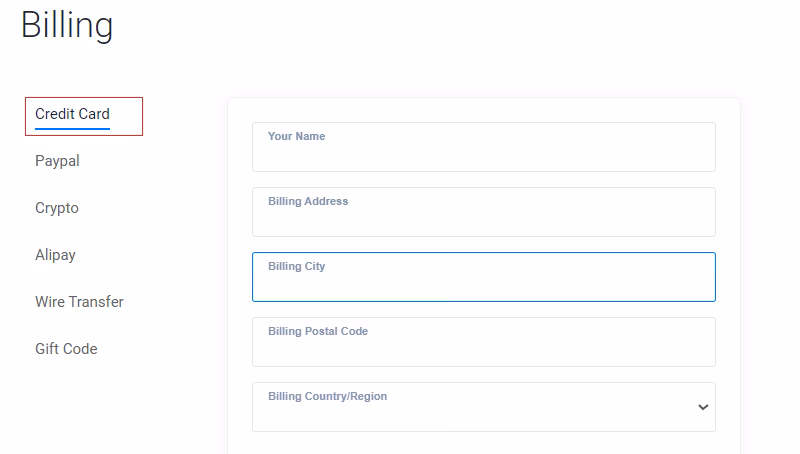Click the Billing page heading
The height and width of the screenshot is (454, 800).
pyautogui.click(x=67, y=26)
